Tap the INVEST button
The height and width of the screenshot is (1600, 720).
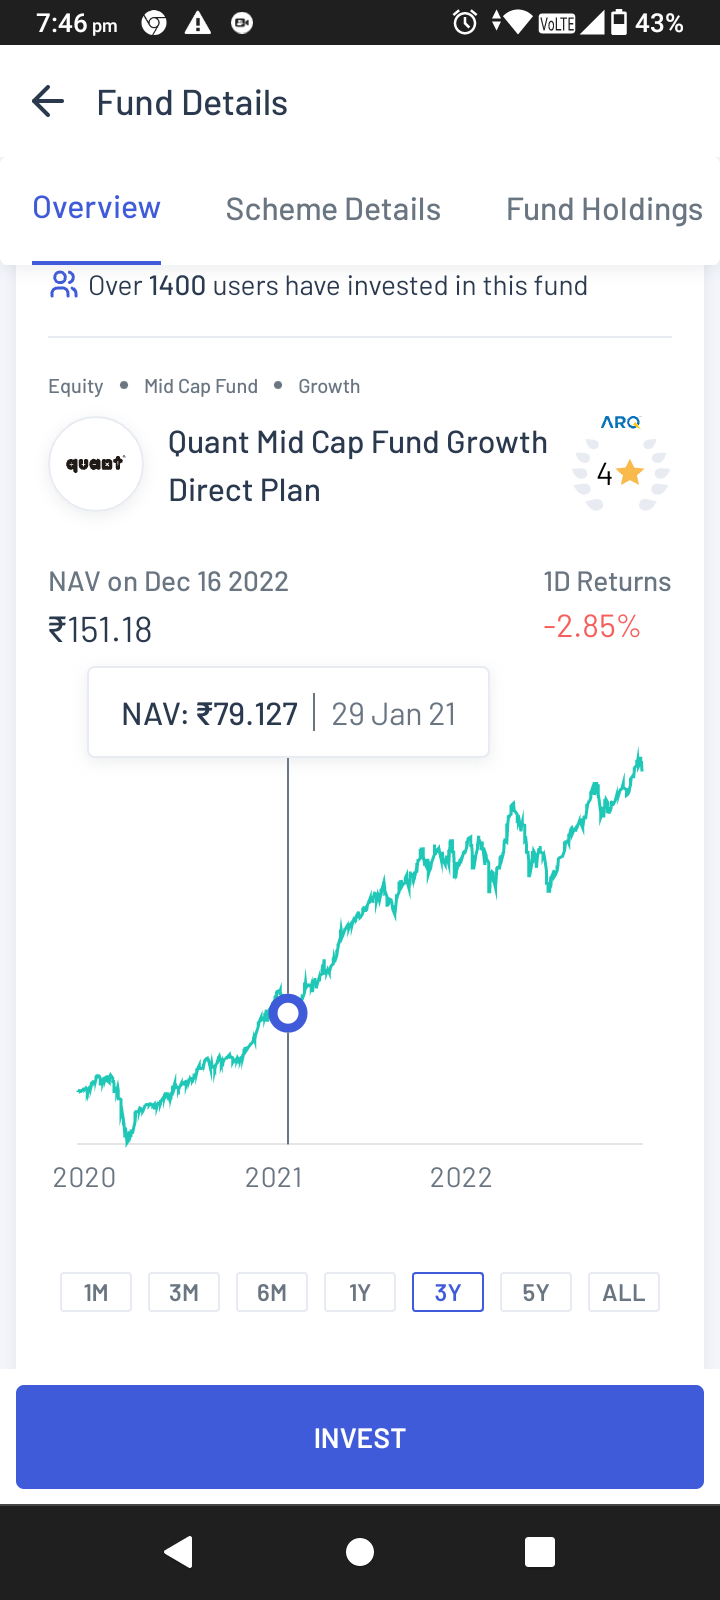point(360,1437)
